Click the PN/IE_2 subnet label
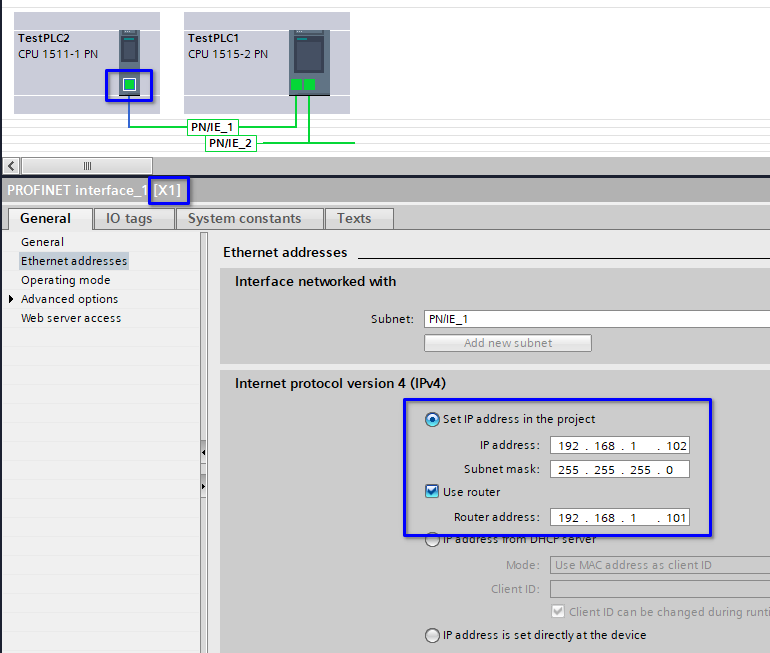Image resolution: width=770 pixels, height=653 pixels. pos(230,143)
